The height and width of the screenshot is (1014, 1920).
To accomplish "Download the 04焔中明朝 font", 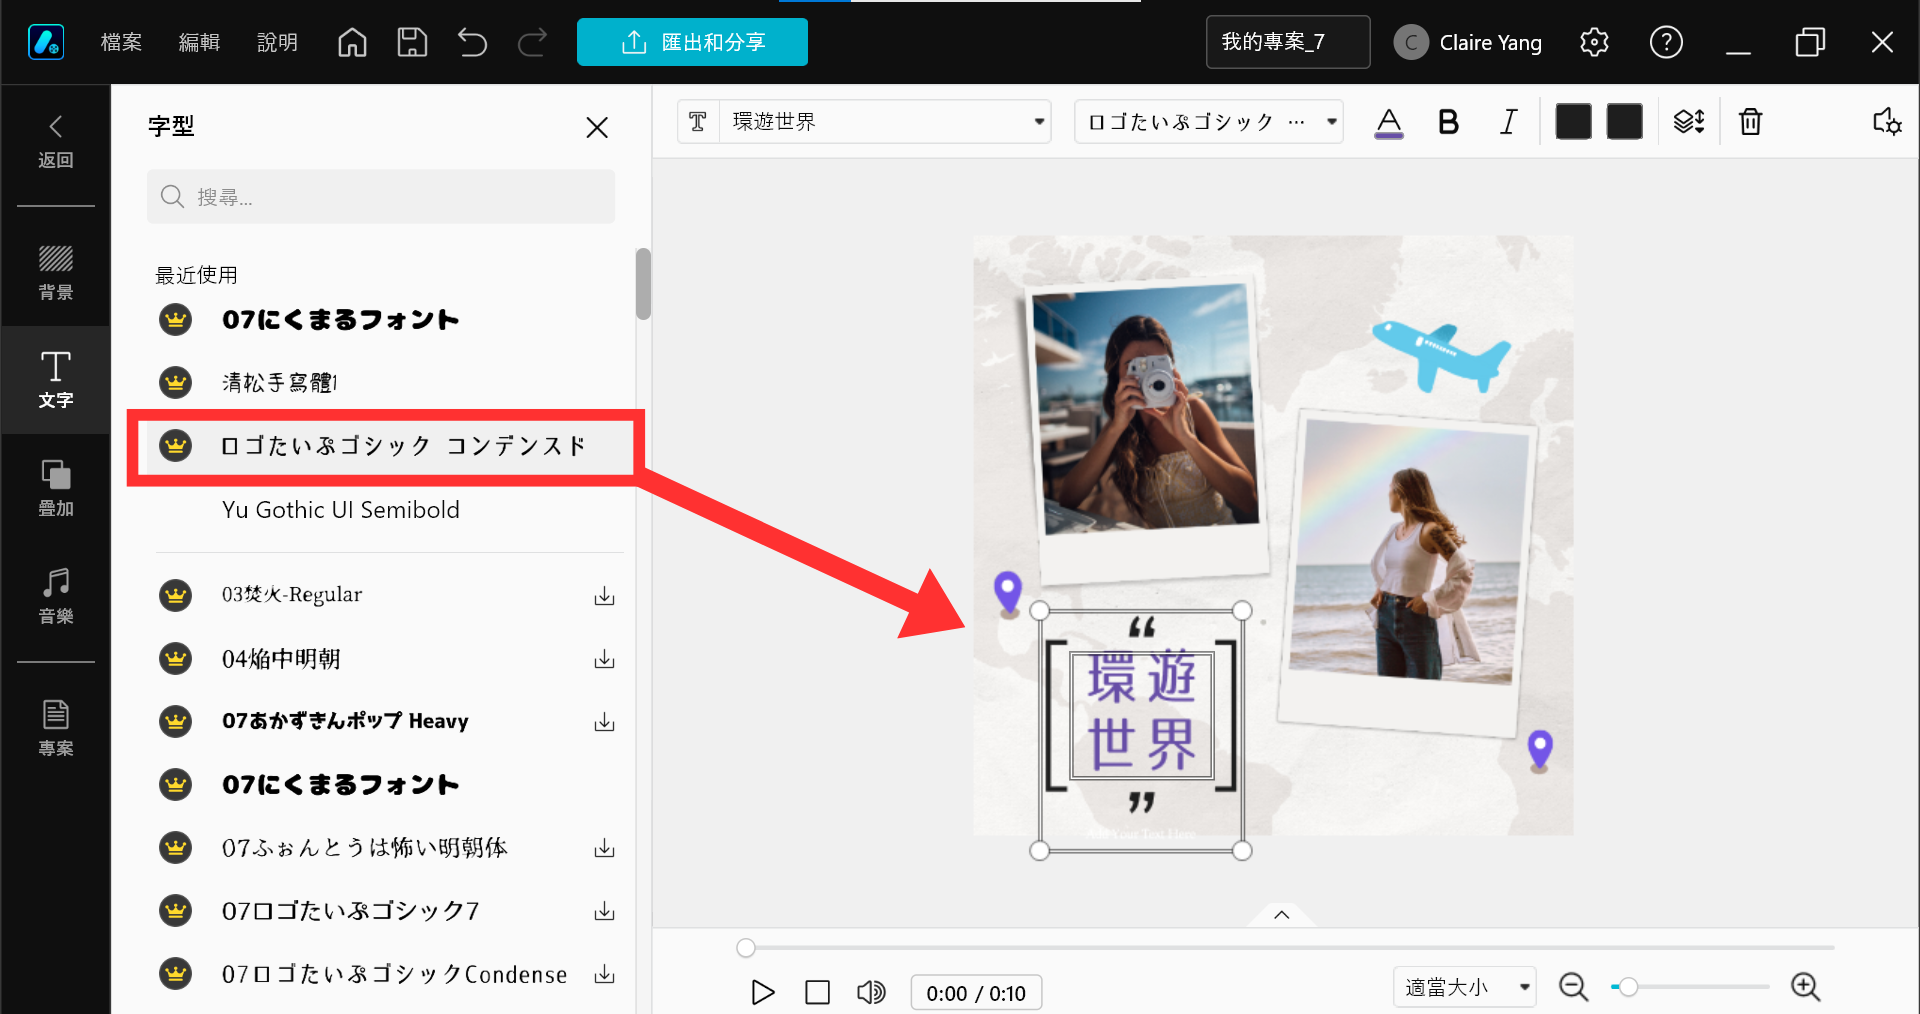I will click(604, 659).
